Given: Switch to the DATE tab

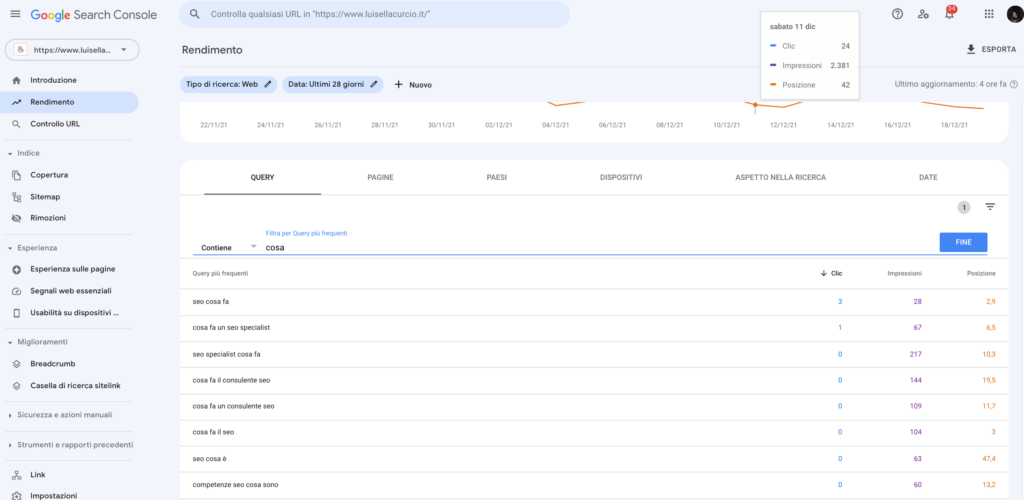Looking at the screenshot, I should (928, 178).
